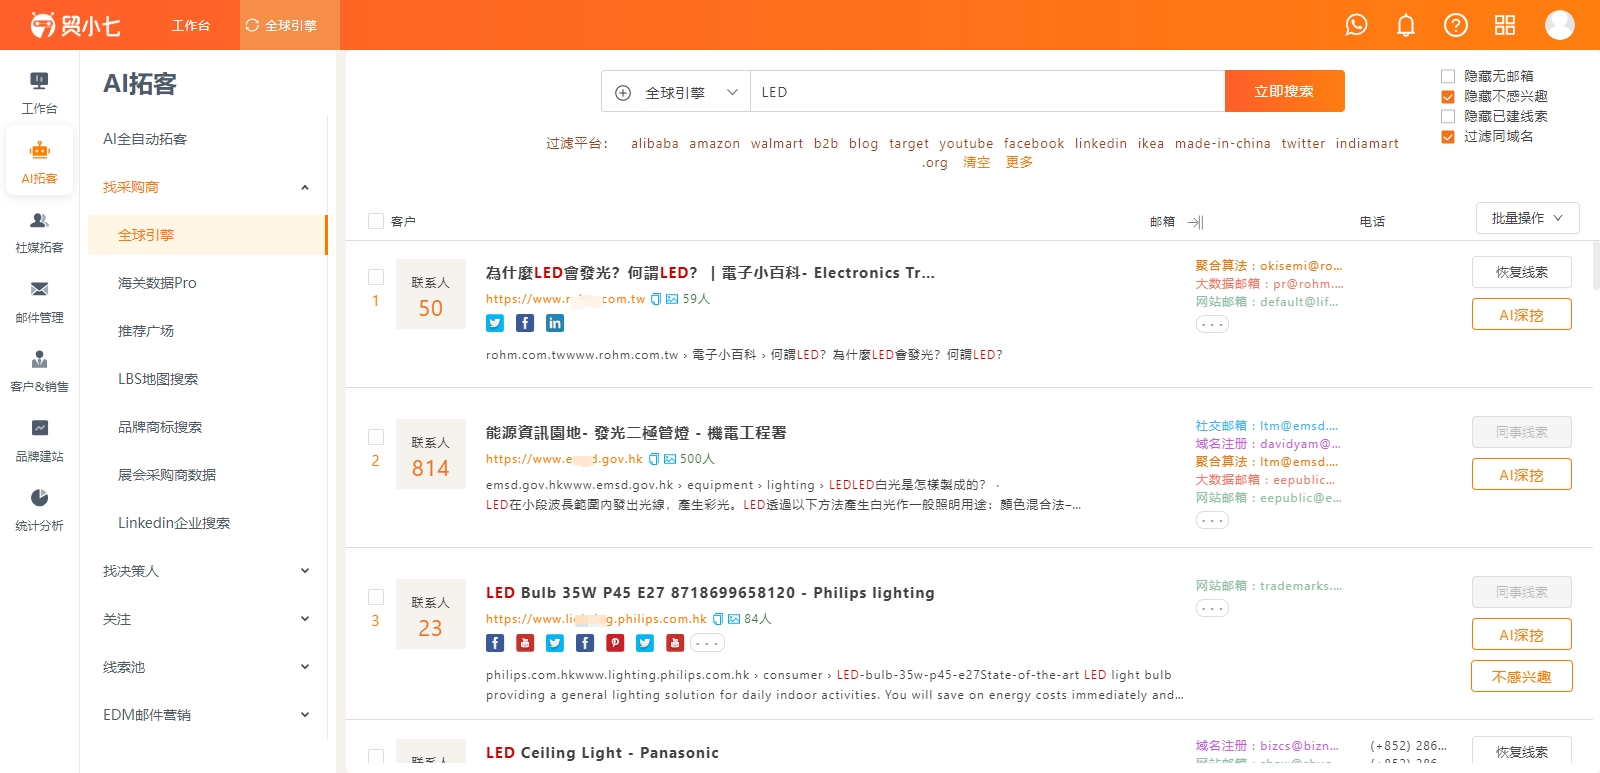Filter by the made-in-china platform

tap(1222, 143)
